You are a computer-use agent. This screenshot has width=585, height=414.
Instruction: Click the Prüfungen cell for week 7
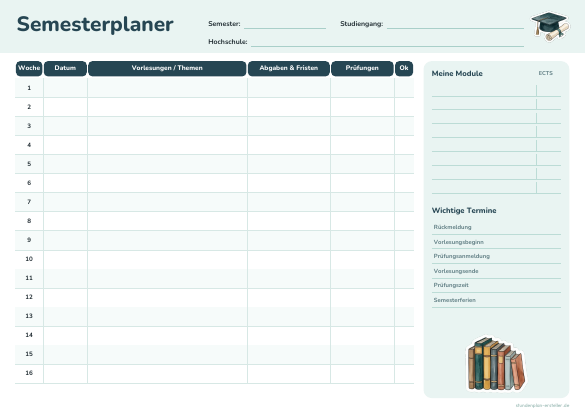[x=363, y=202]
